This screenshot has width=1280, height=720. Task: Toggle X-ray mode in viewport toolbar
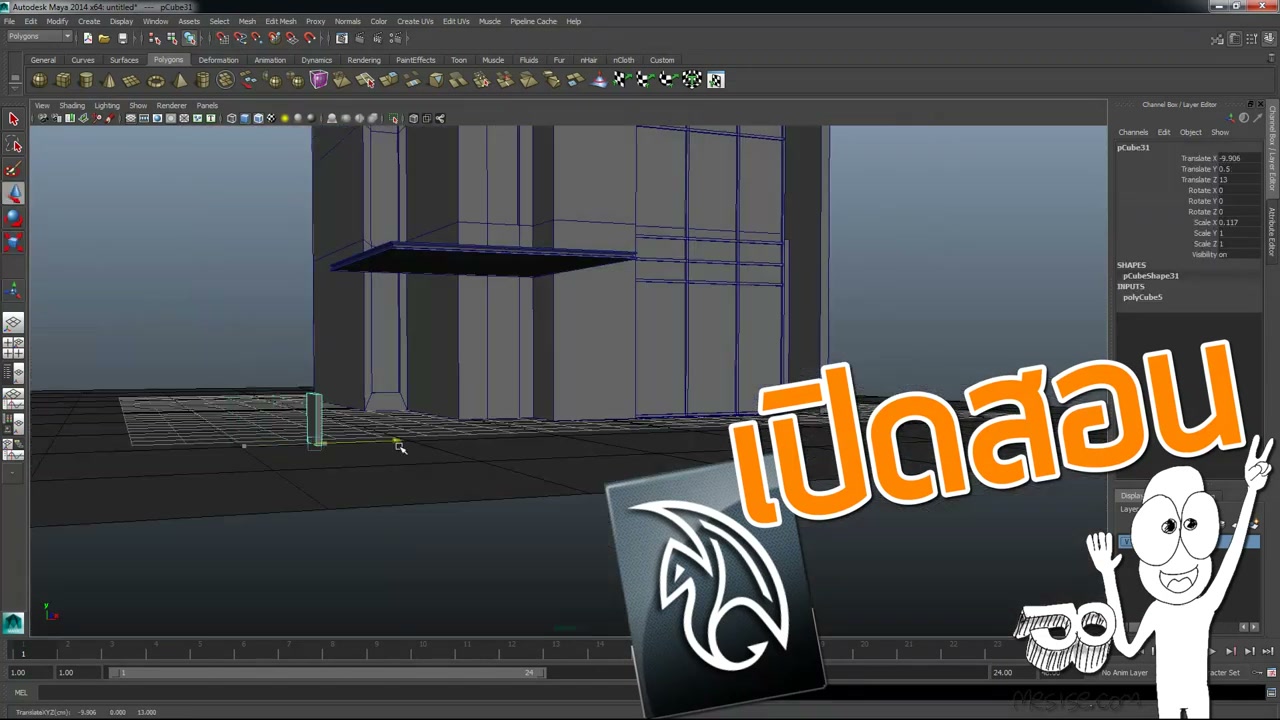pos(413,118)
